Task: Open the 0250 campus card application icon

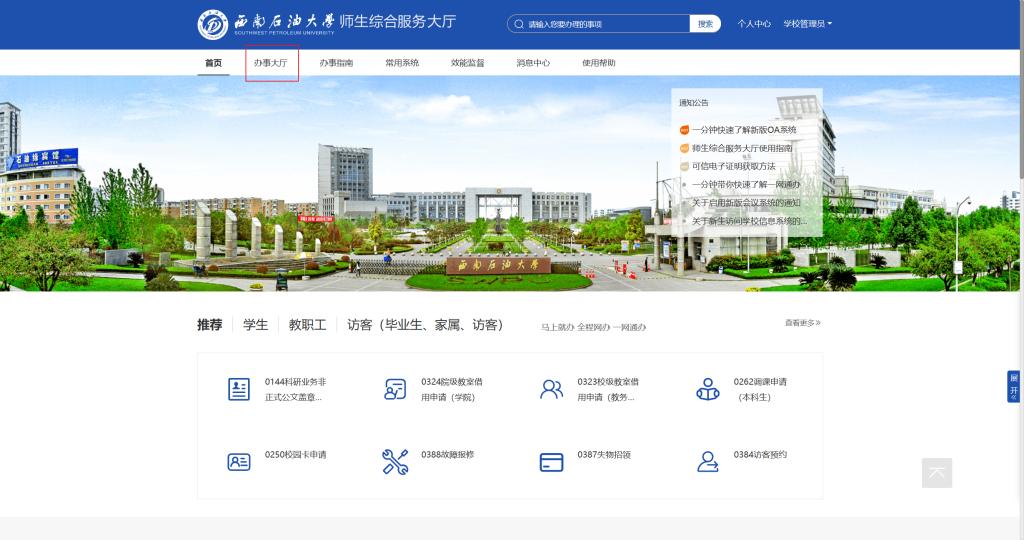Action: coord(239,461)
